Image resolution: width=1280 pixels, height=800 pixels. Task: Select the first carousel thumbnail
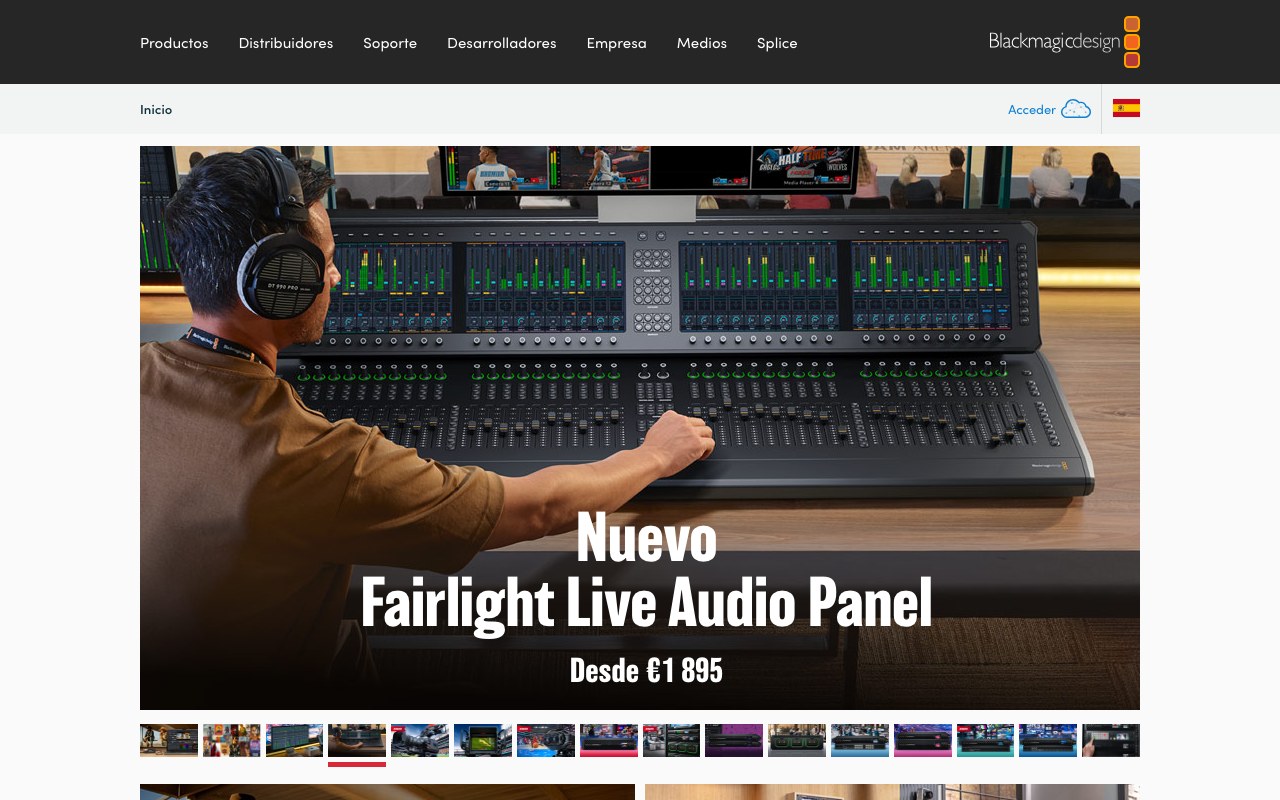(169, 740)
